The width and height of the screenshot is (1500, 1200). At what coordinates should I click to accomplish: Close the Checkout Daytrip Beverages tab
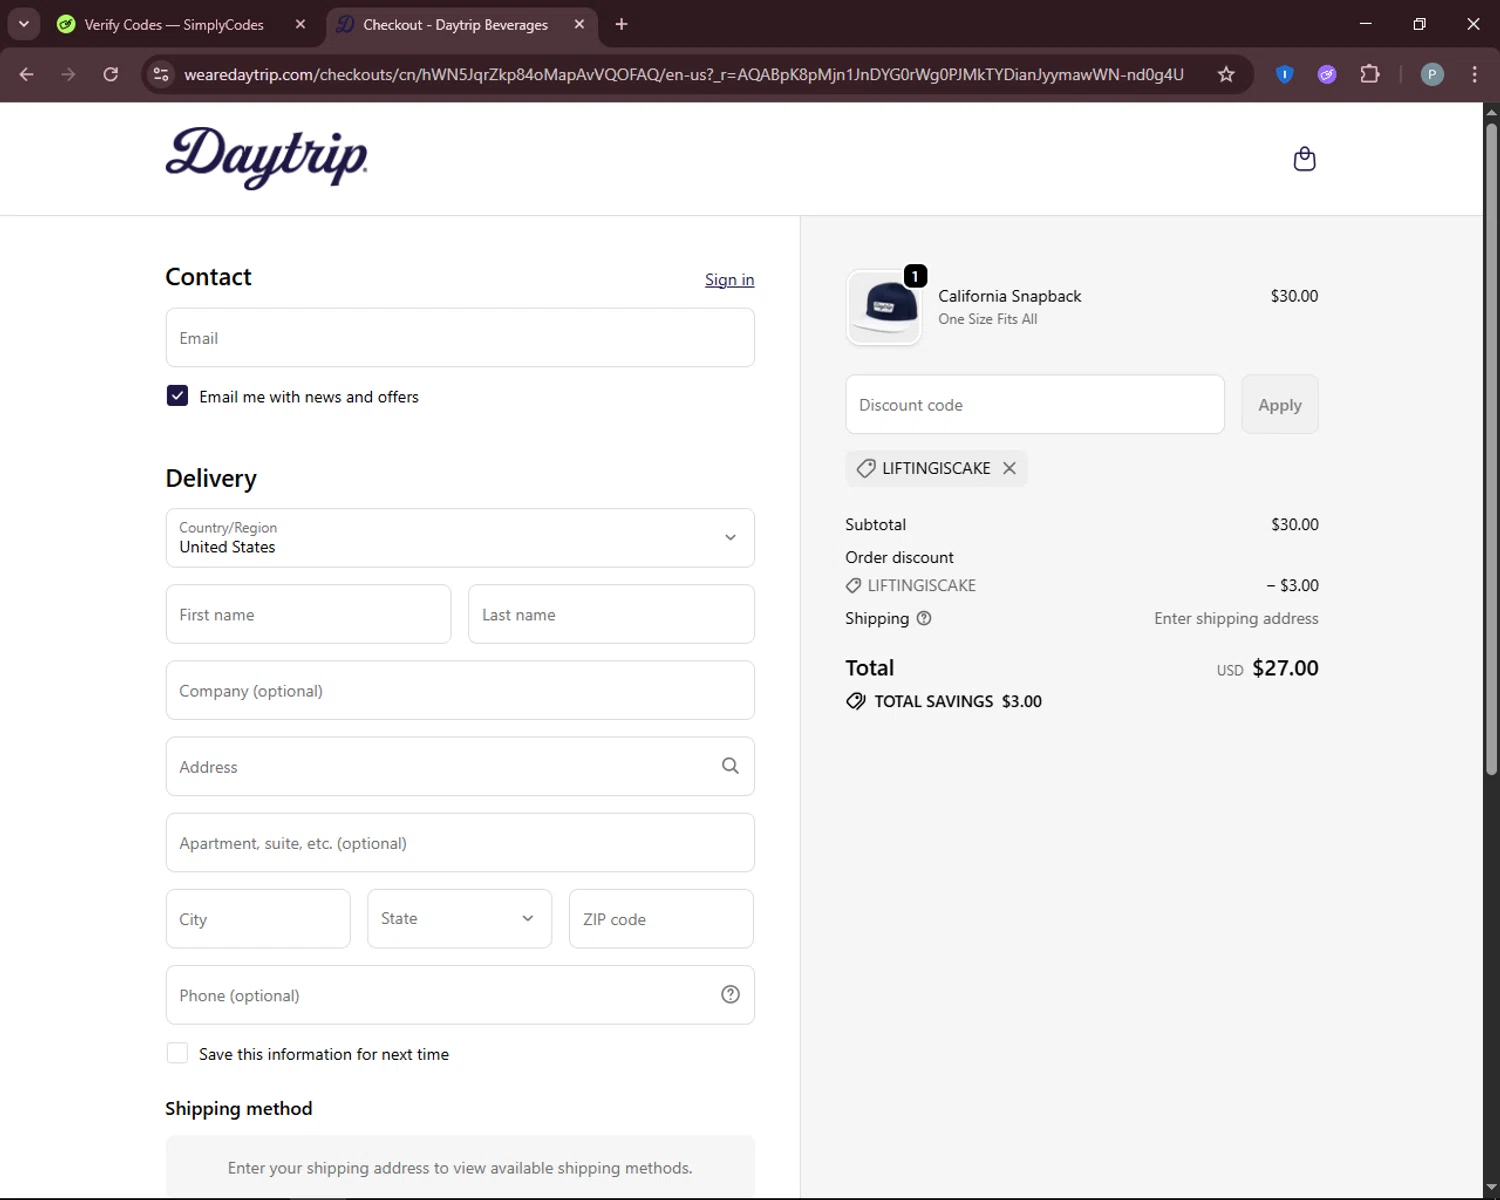point(579,24)
